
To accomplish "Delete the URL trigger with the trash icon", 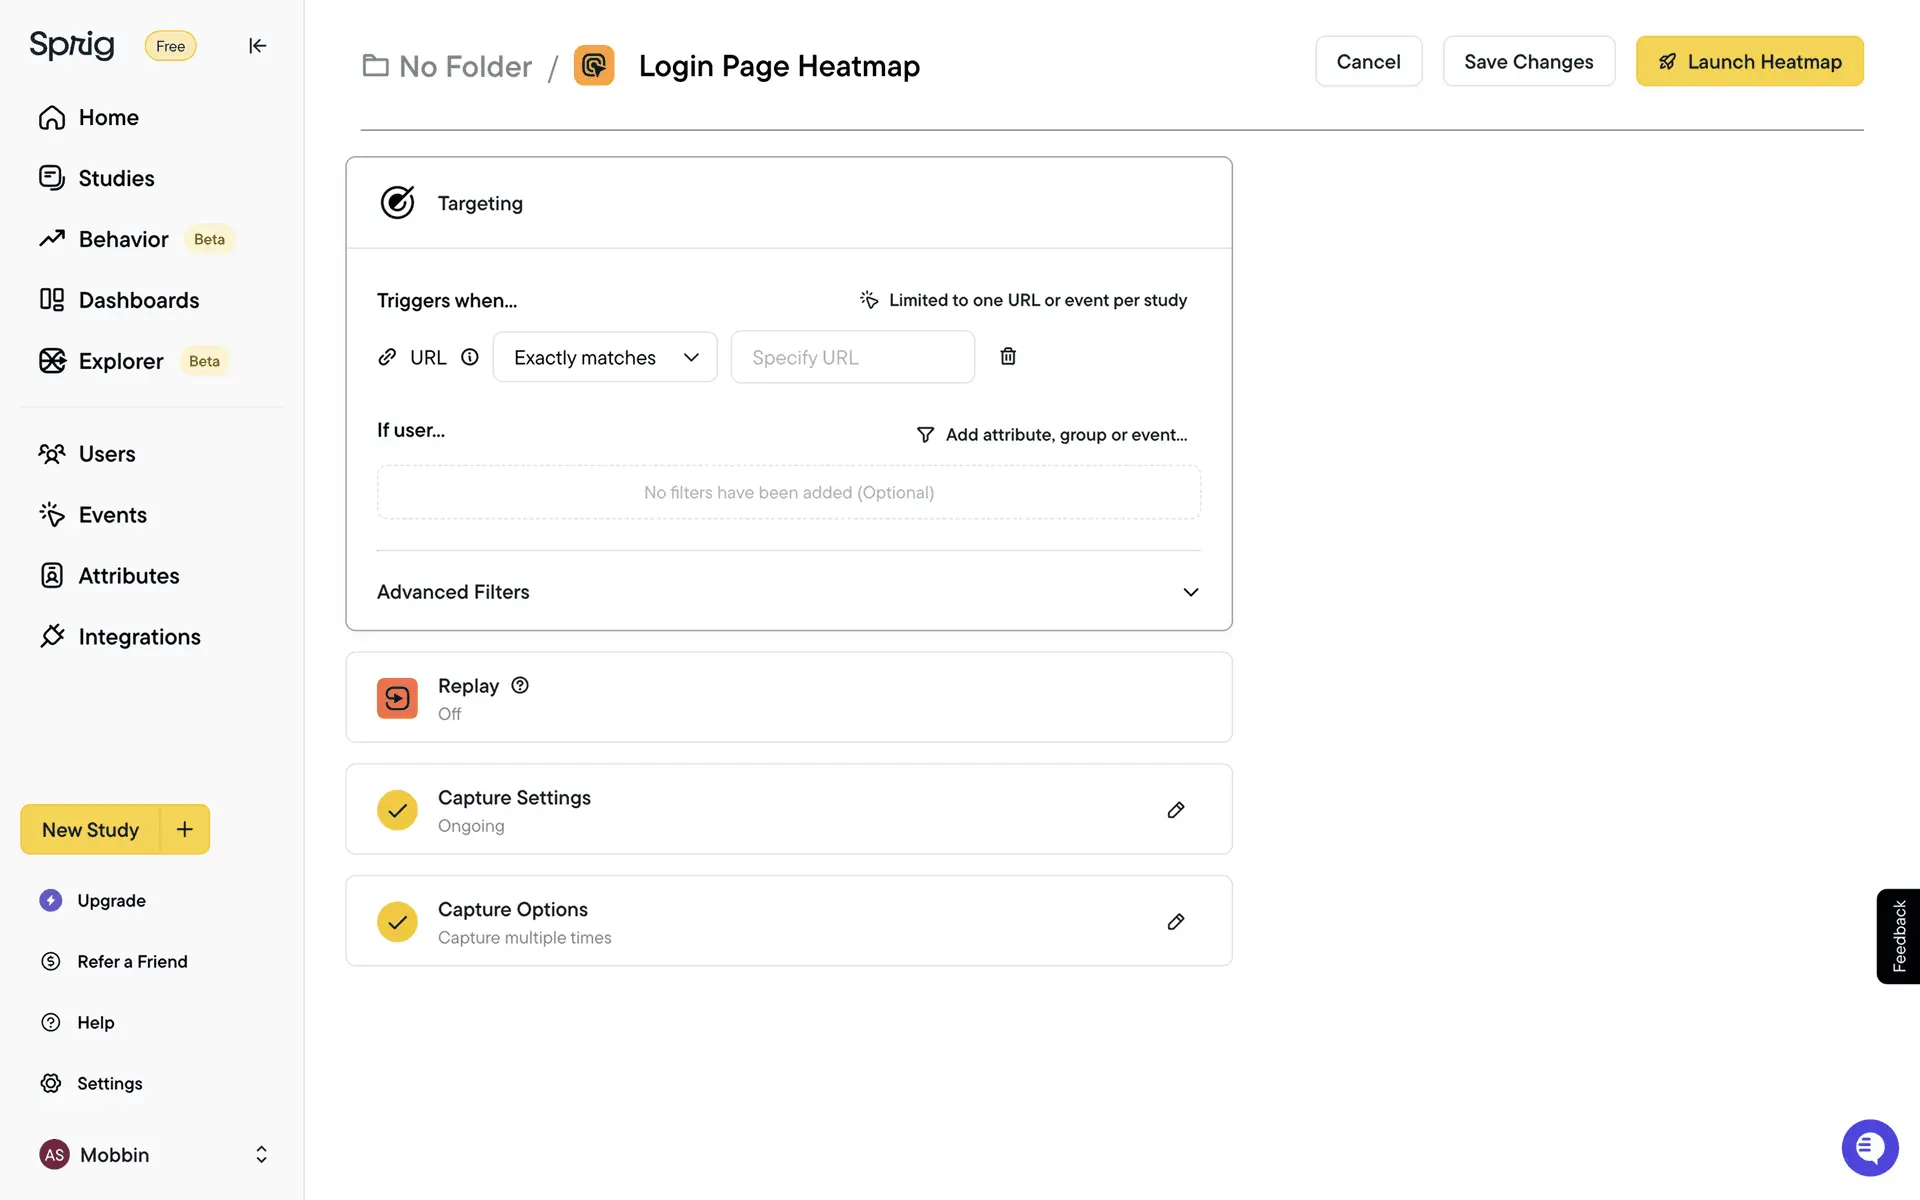I will pyautogui.click(x=1008, y=357).
